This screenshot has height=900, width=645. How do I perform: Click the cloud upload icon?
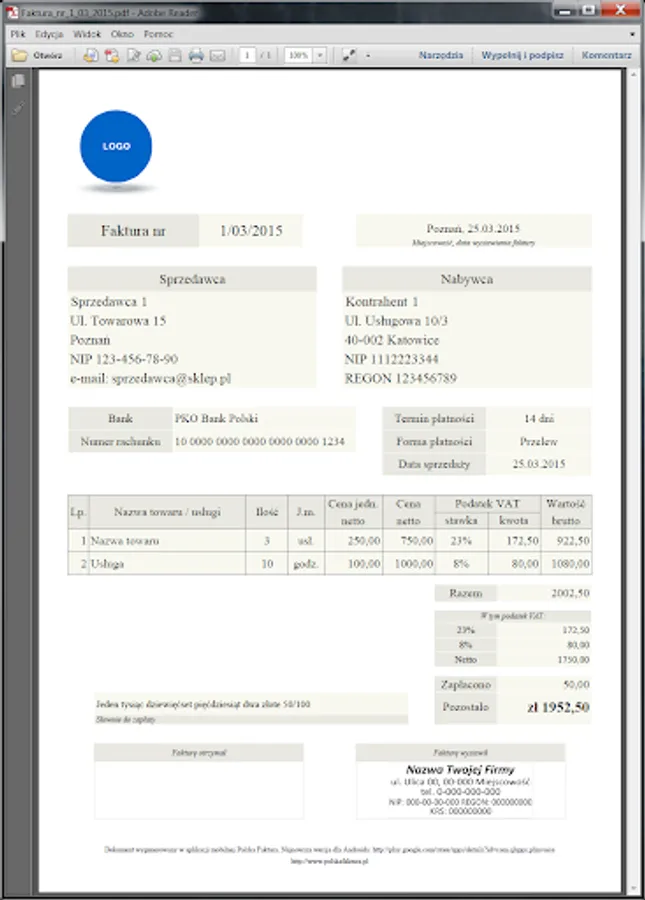click(154, 55)
